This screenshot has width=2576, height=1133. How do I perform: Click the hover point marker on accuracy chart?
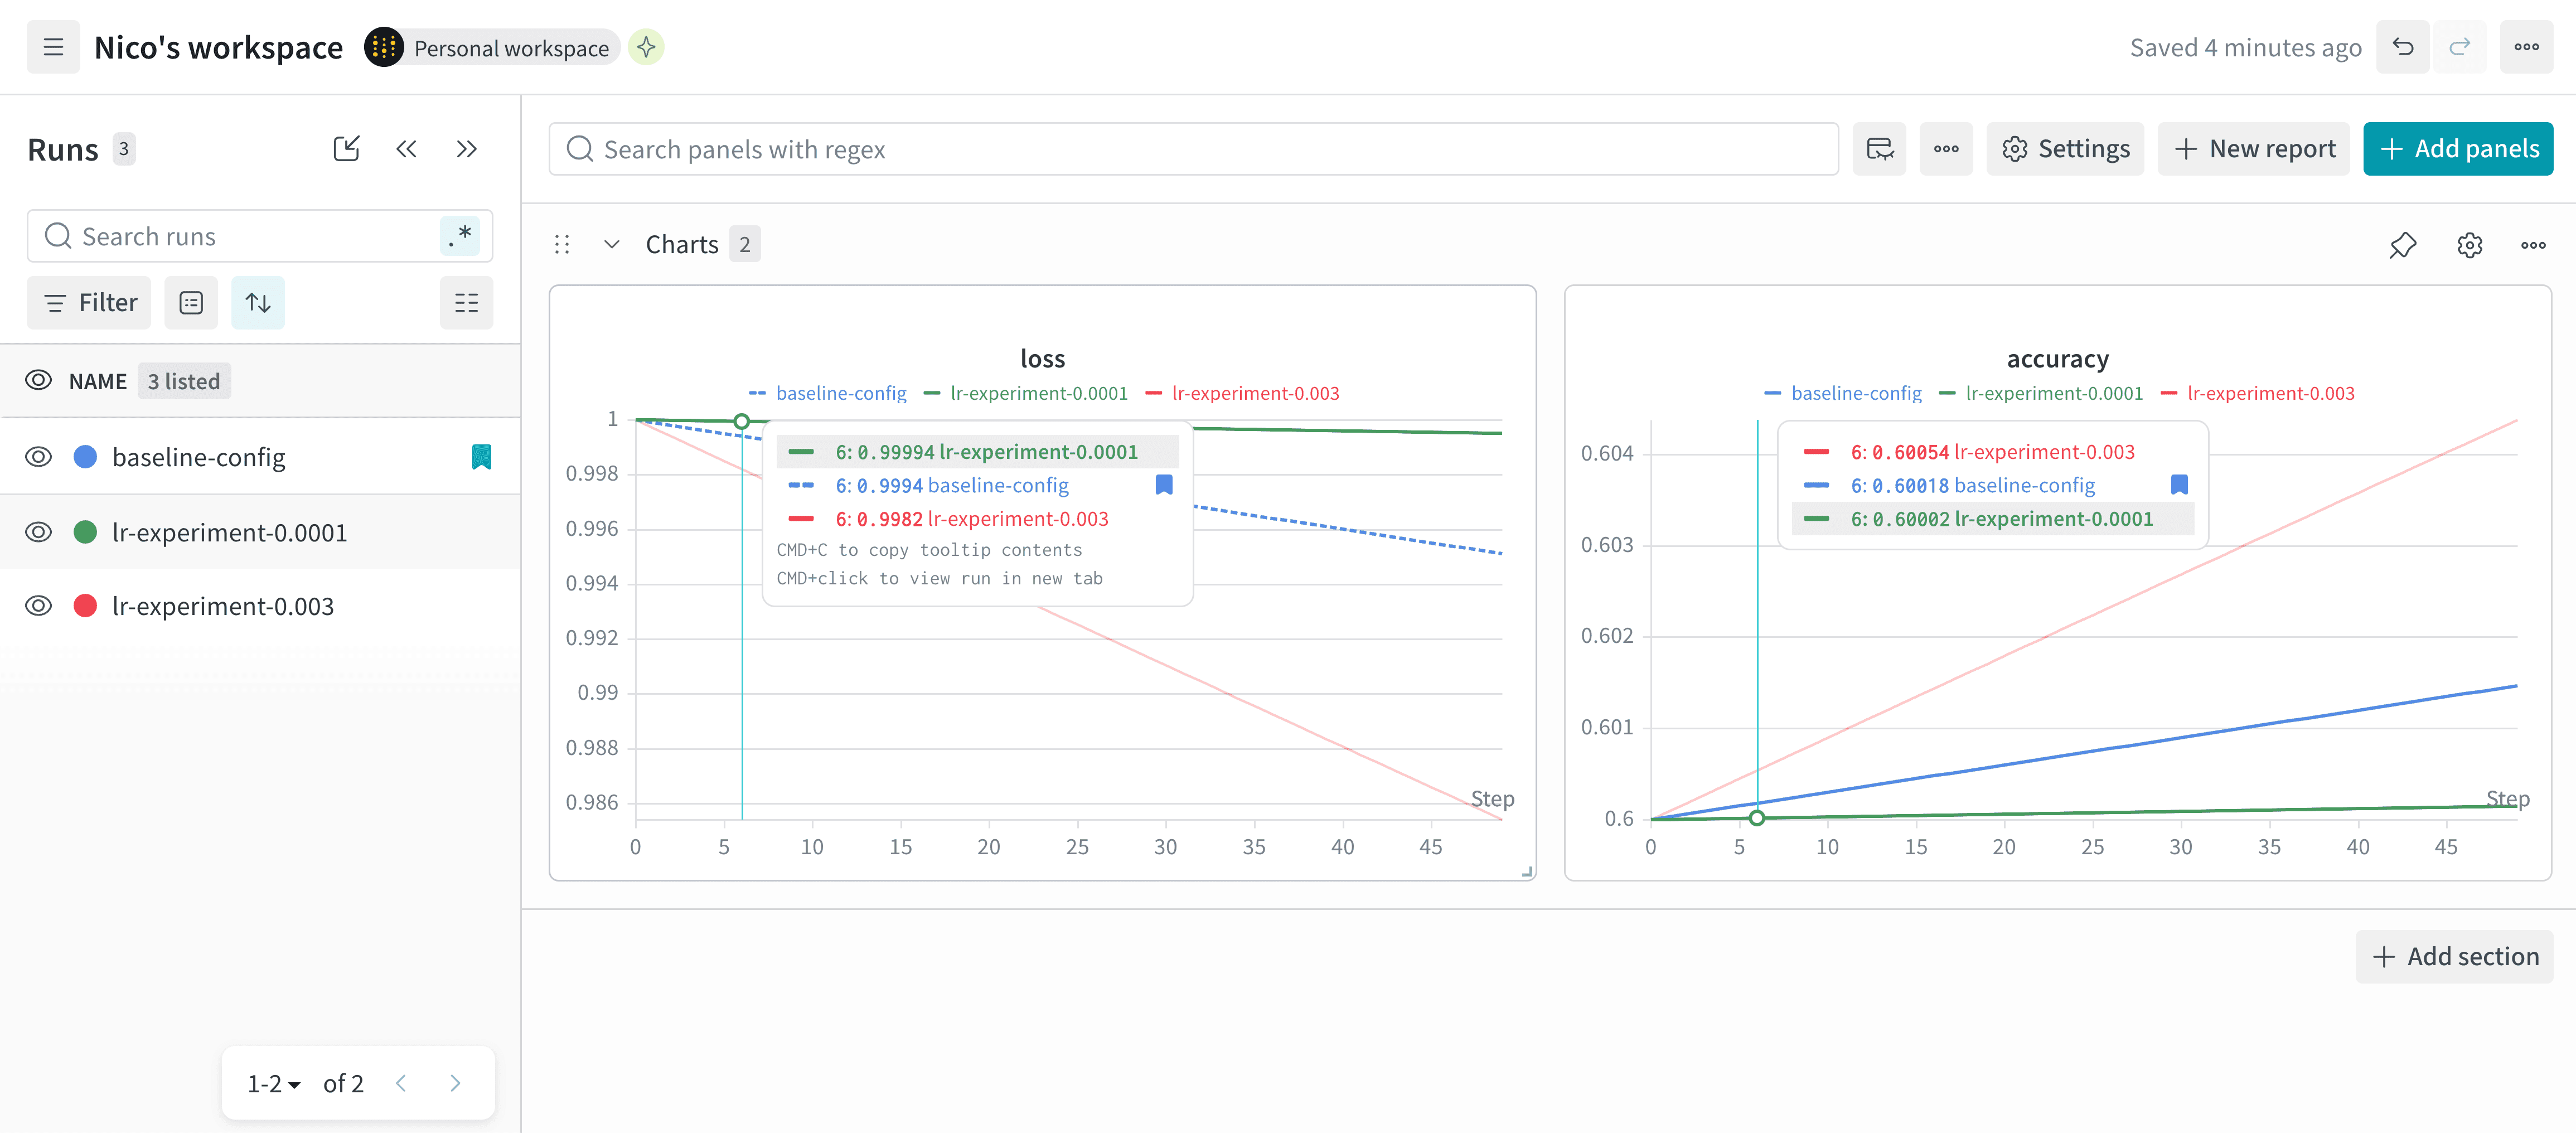(1757, 818)
